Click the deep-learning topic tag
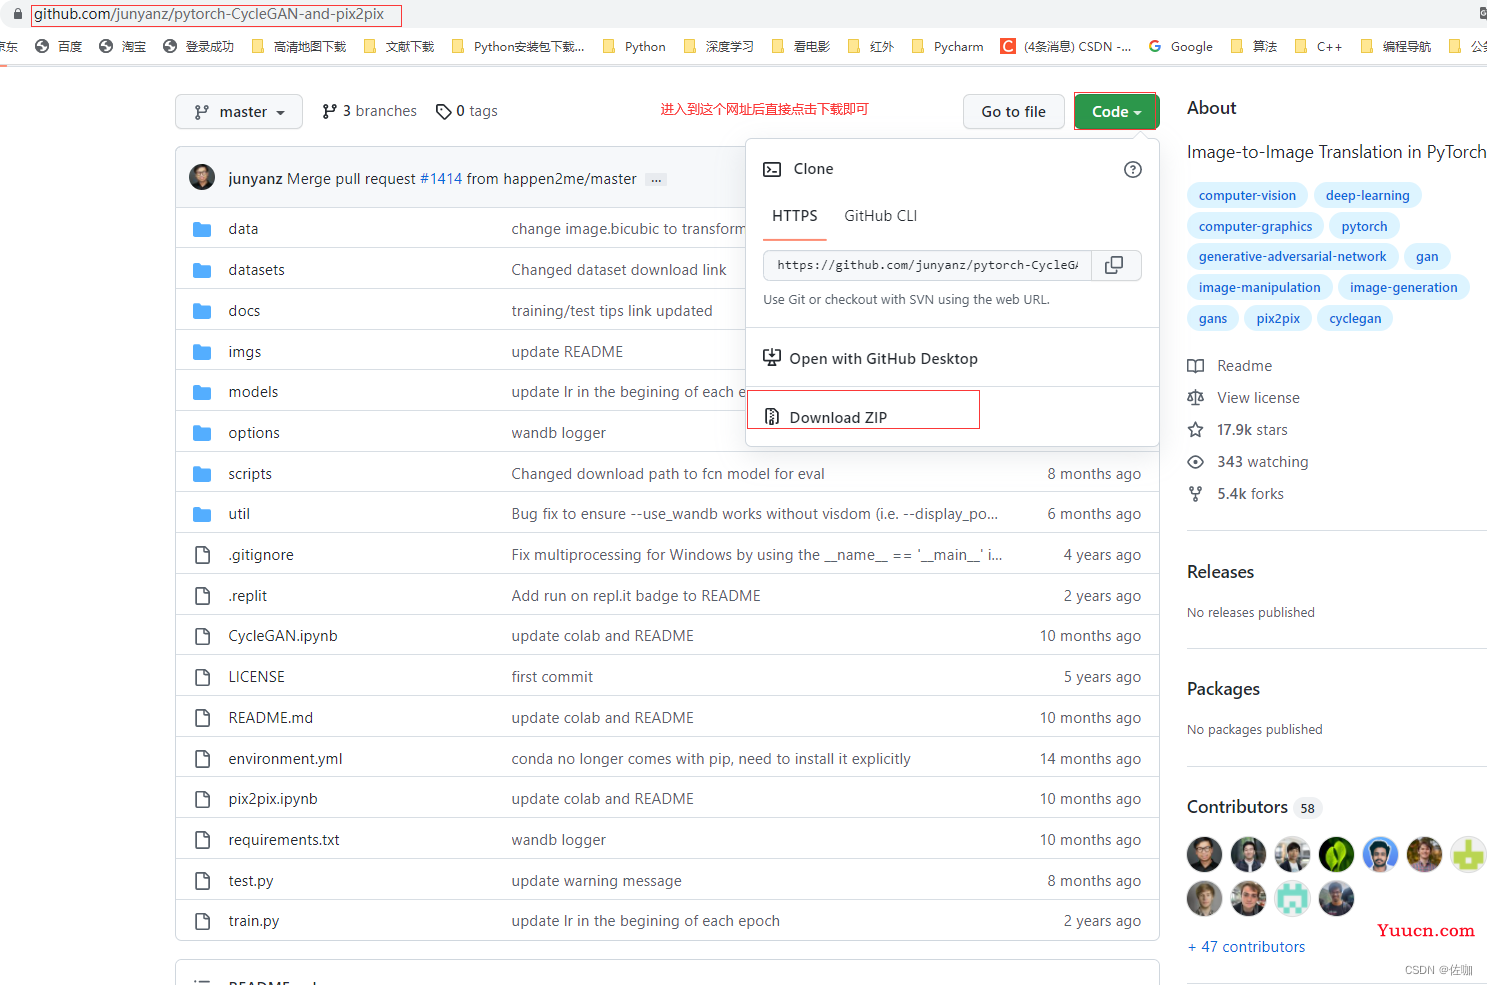This screenshot has width=1487, height=985. click(1367, 196)
